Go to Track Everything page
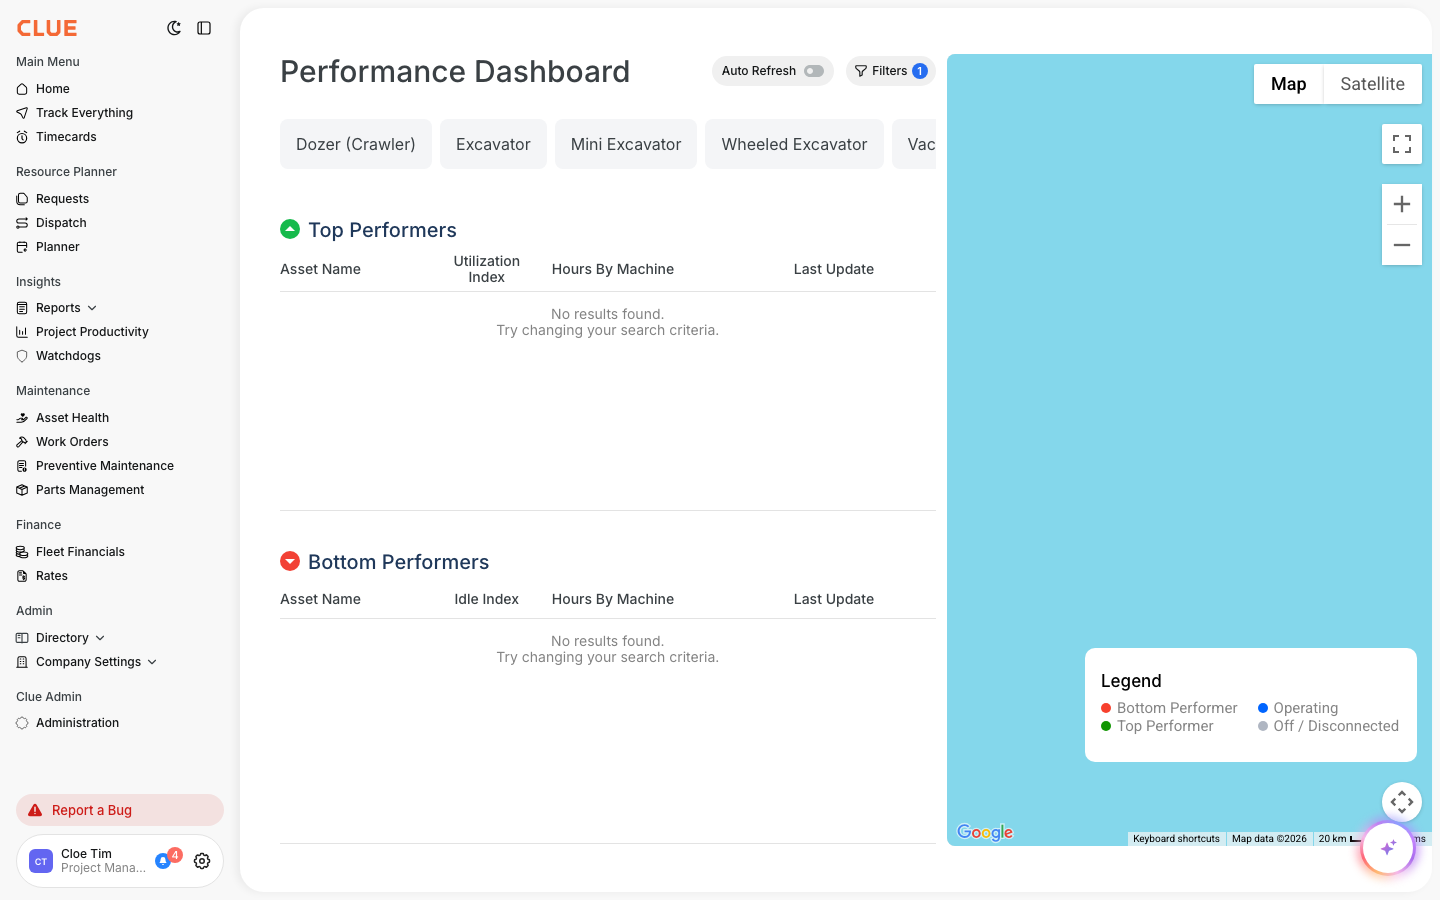The image size is (1440, 900). [84, 113]
